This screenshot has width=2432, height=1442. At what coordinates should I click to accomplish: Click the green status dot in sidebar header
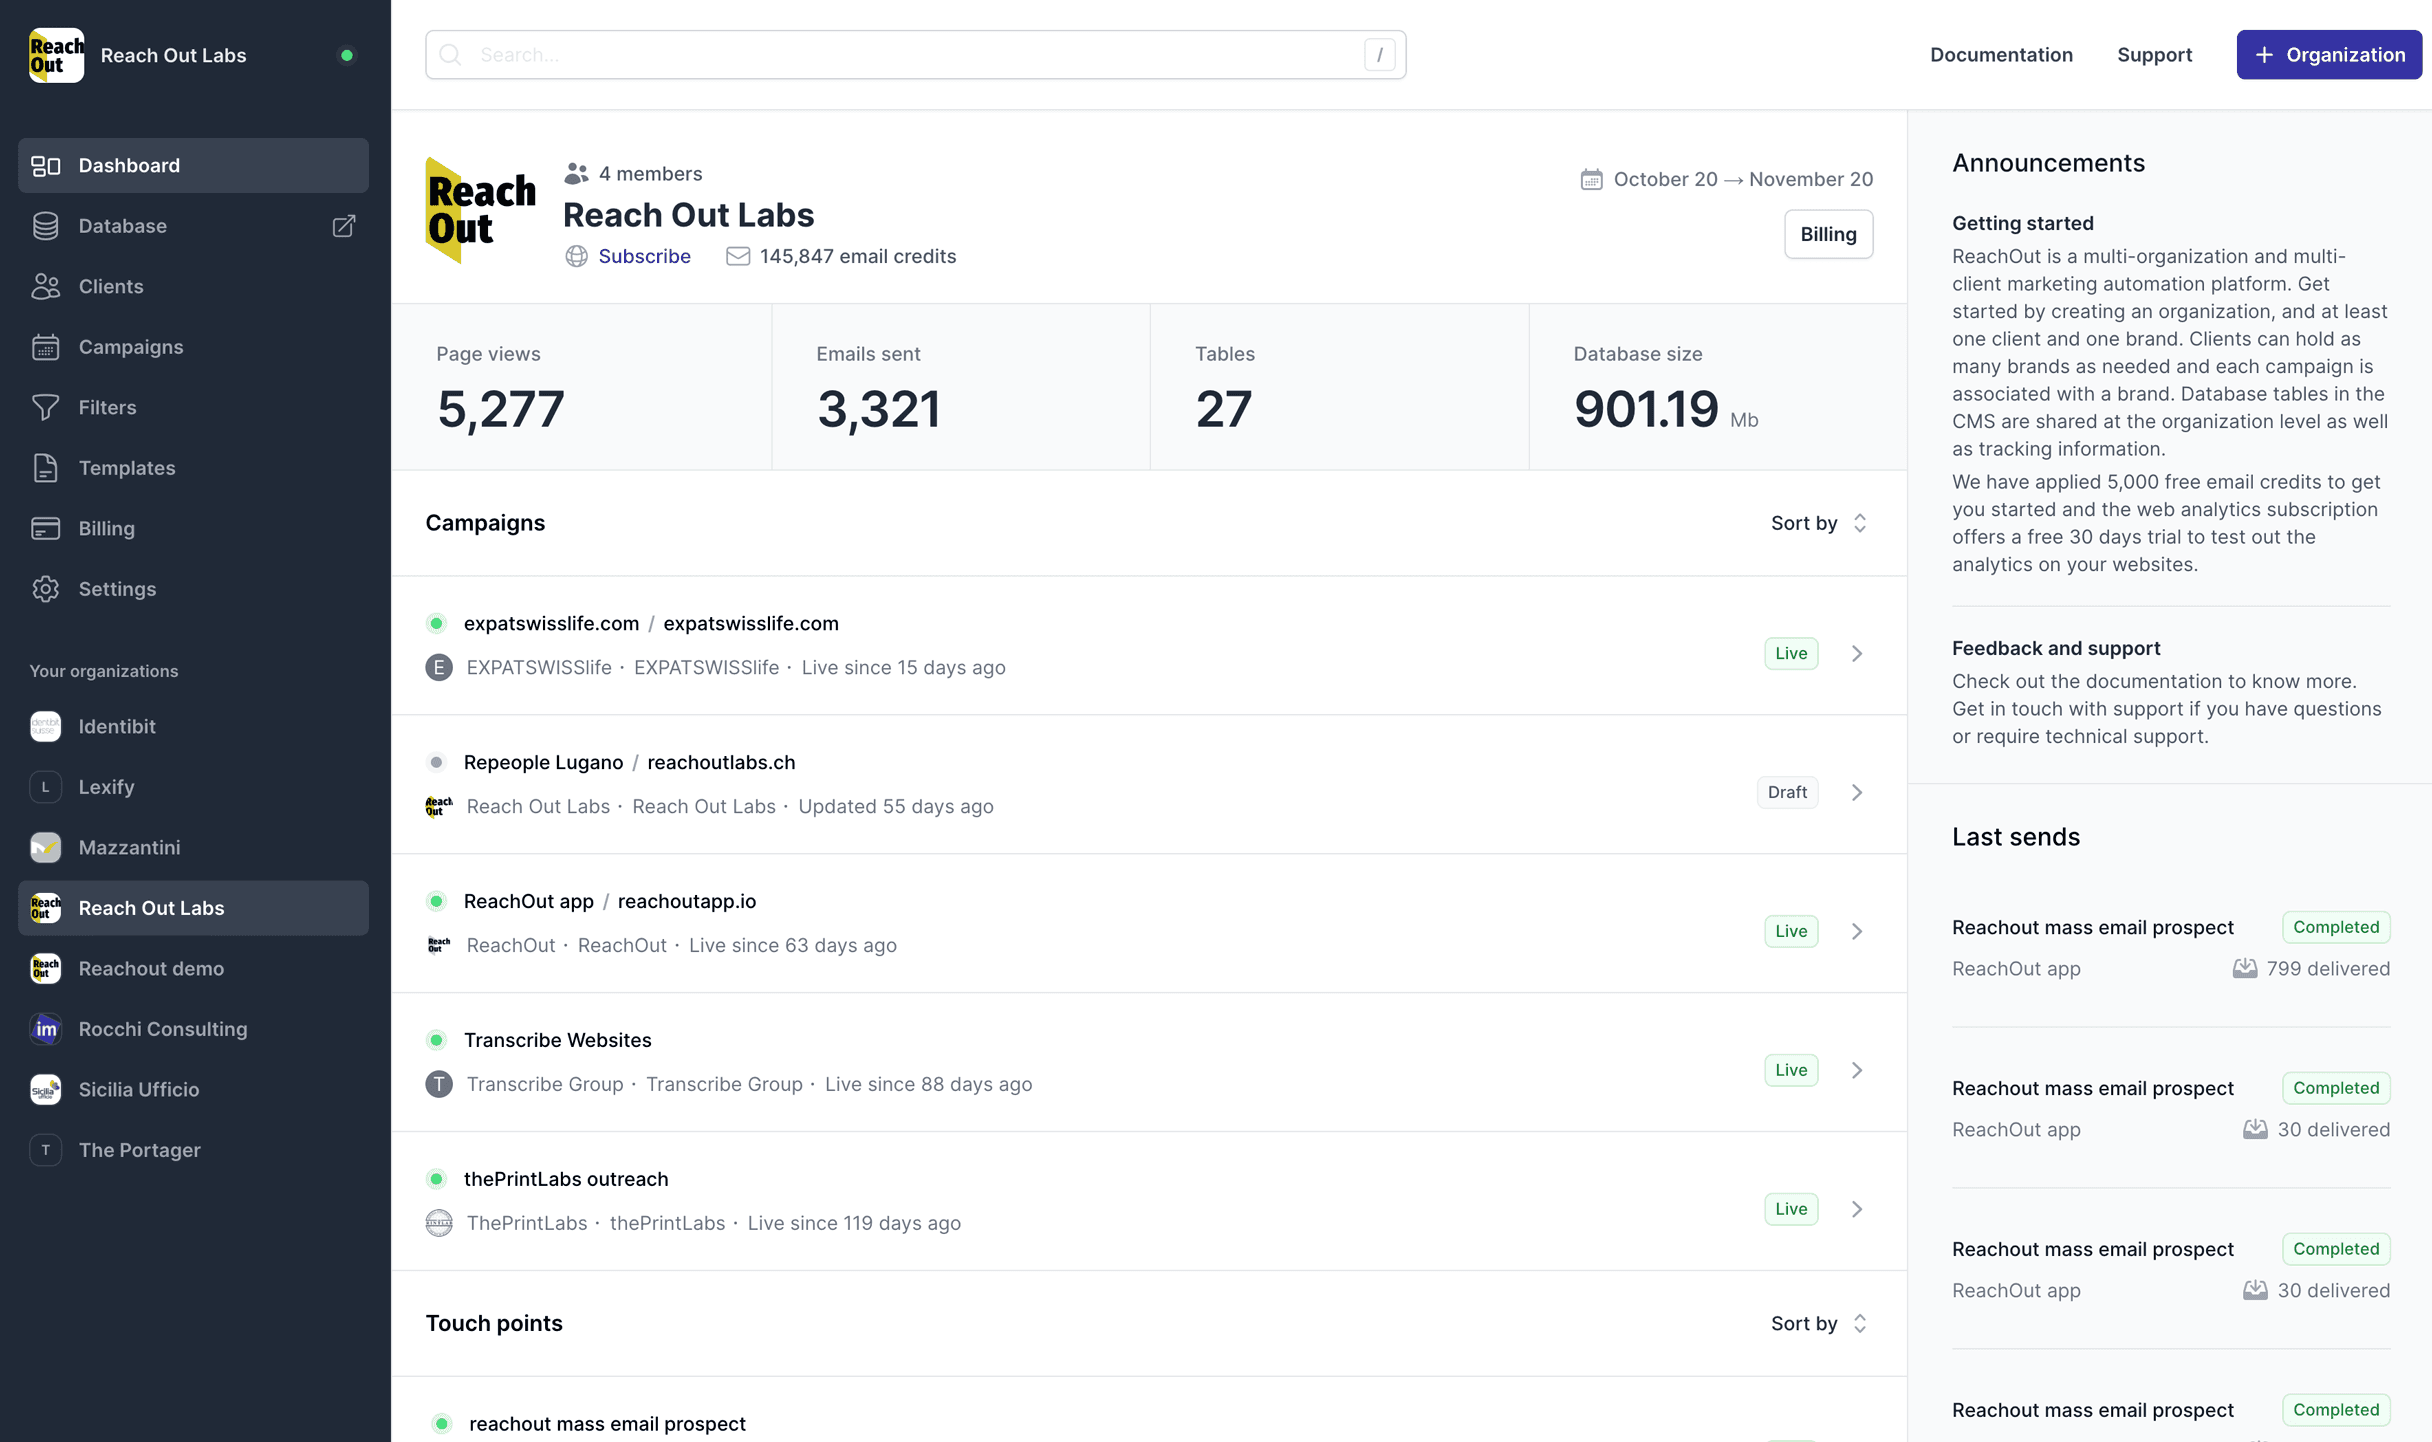pos(347,55)
